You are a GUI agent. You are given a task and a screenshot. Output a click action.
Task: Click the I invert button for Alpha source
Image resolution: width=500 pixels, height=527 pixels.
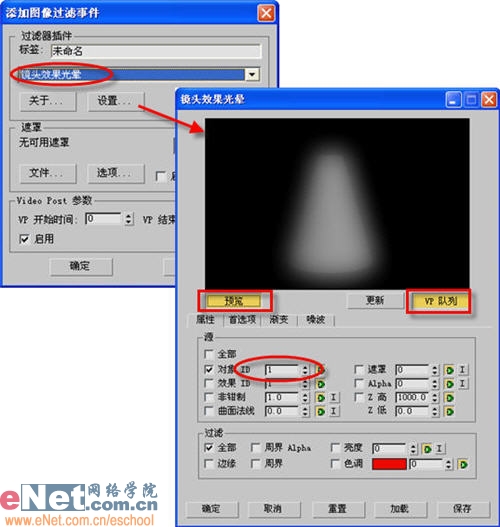click(462, 383)
